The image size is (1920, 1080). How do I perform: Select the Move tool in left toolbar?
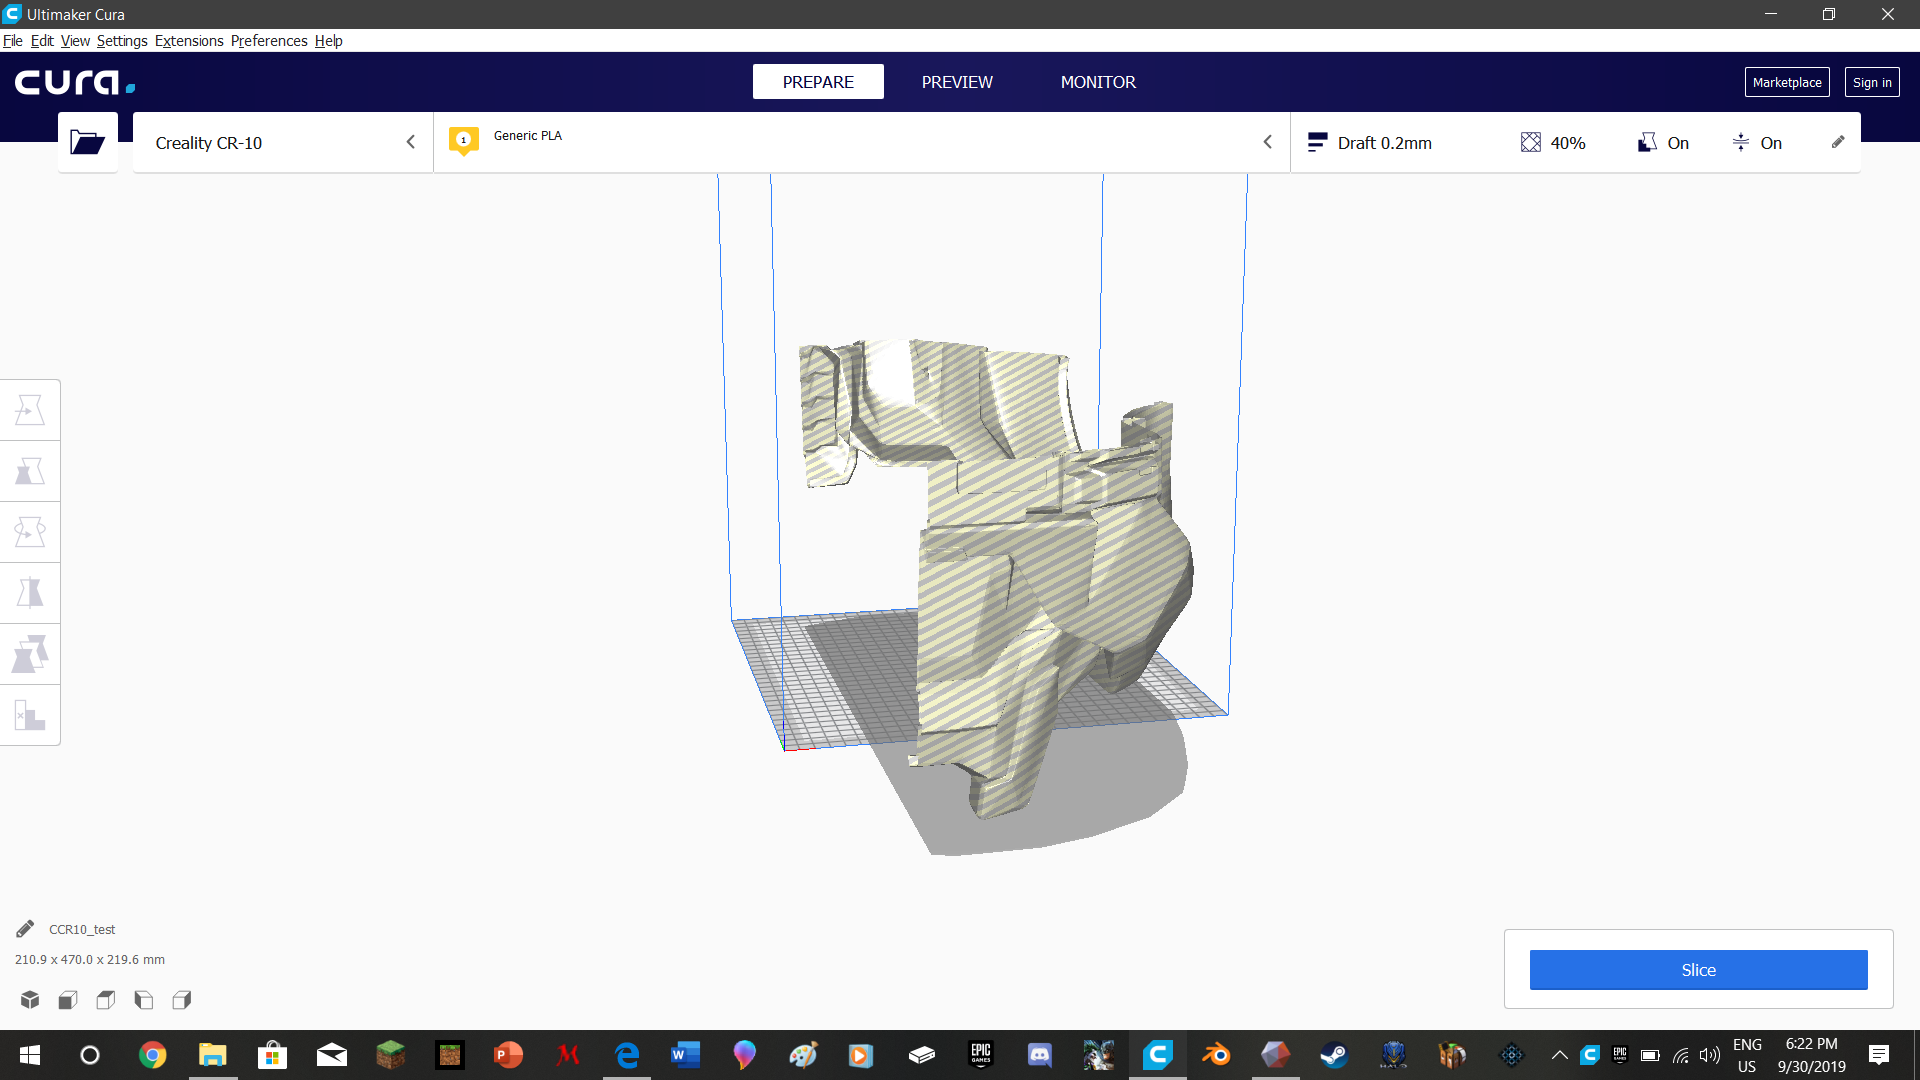click(x=30, y=410)
